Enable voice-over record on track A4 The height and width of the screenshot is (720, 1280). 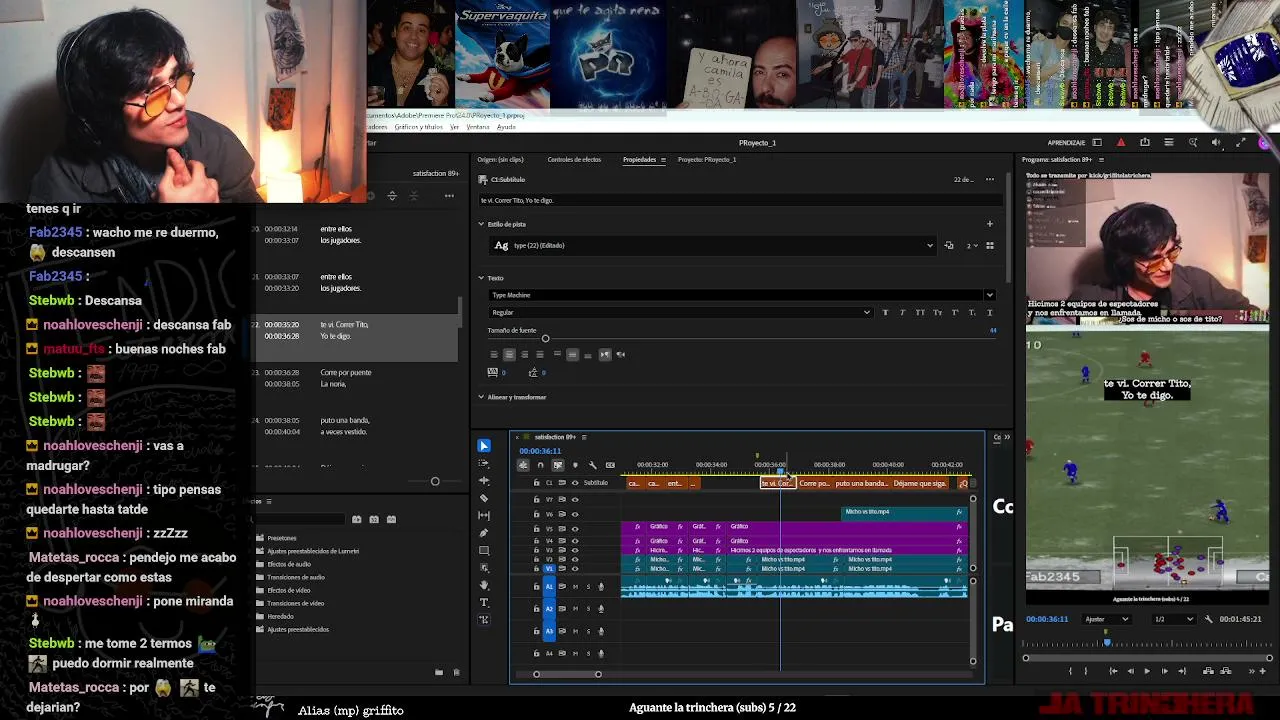600,654
